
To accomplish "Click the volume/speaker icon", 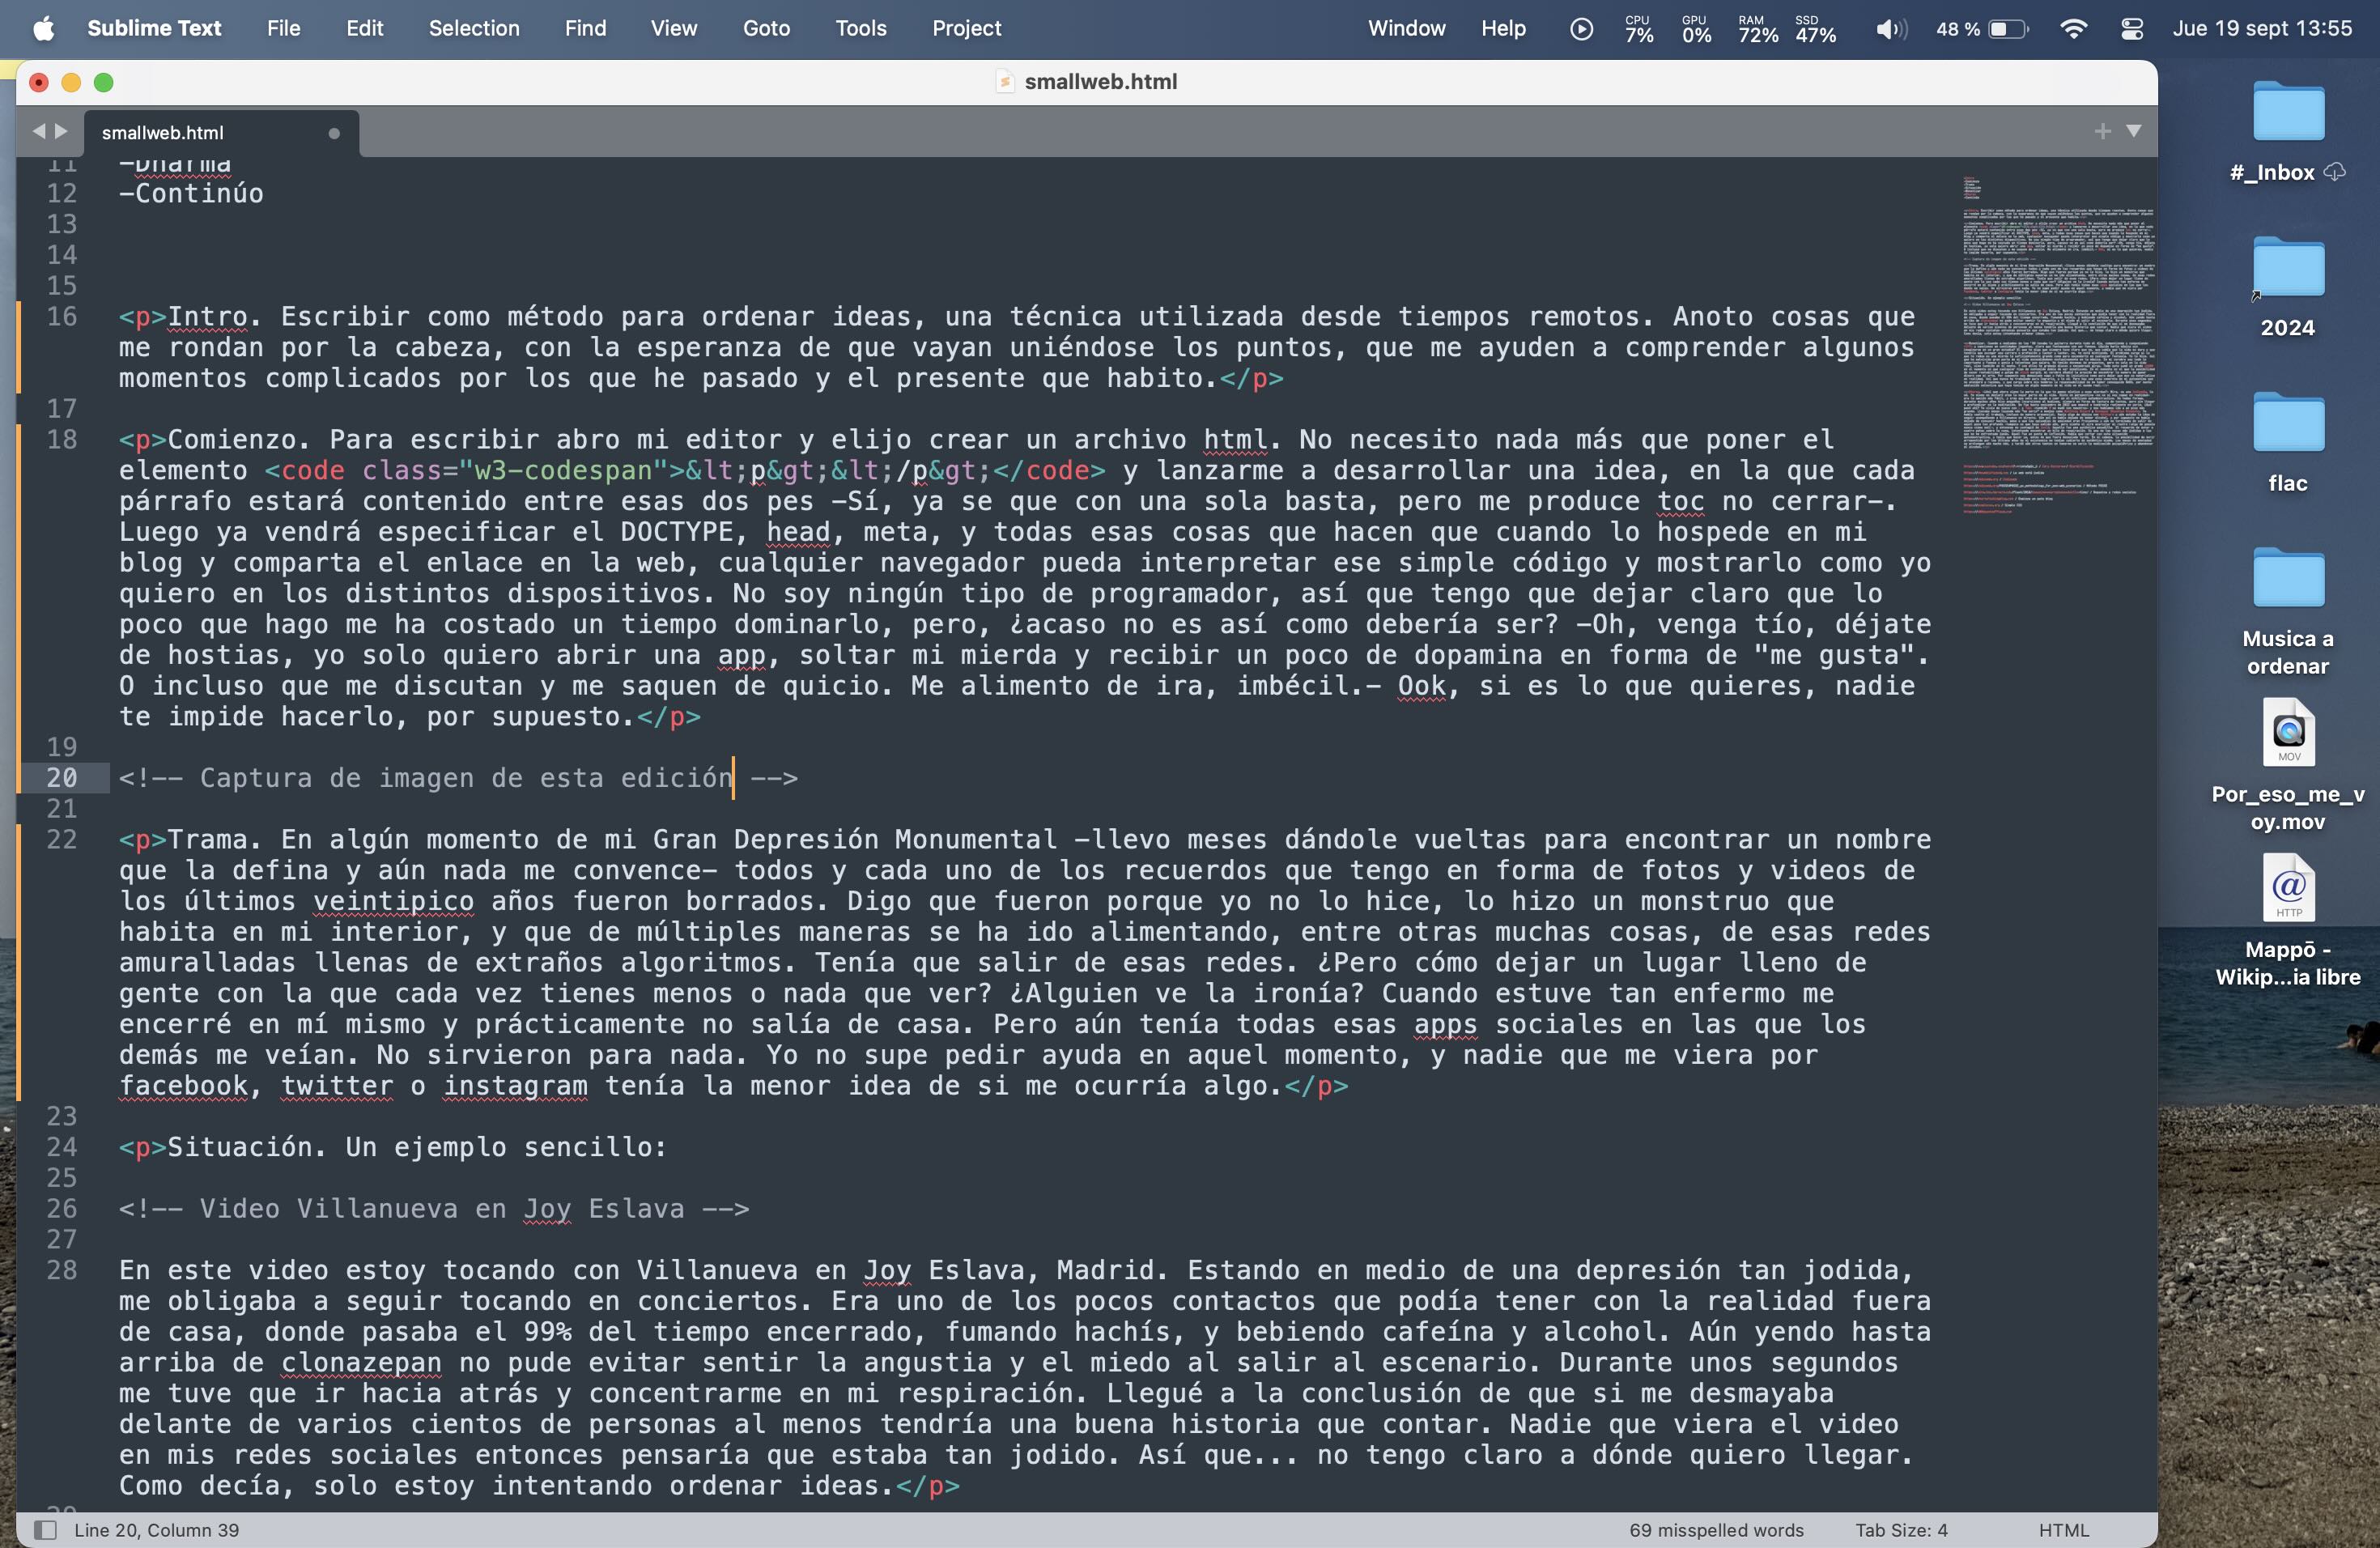I will point(1891,26).
